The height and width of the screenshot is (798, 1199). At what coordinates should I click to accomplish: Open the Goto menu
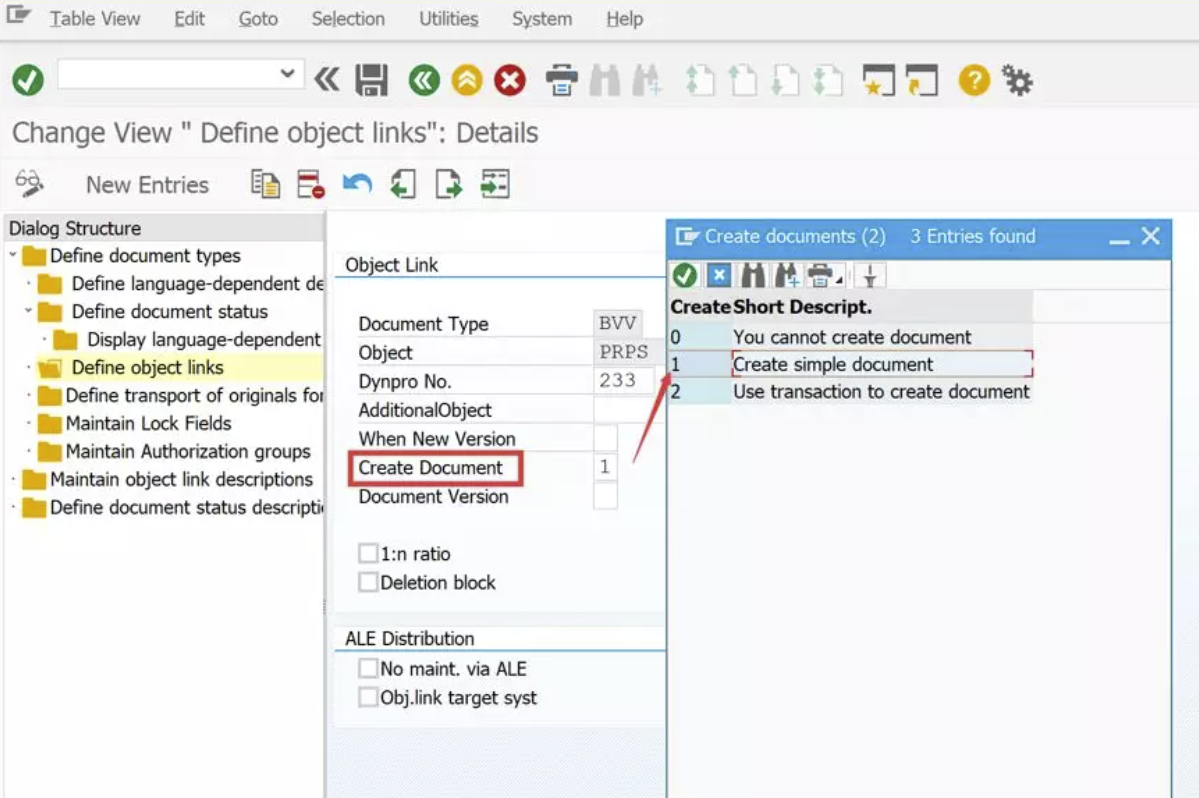(257, 18)
